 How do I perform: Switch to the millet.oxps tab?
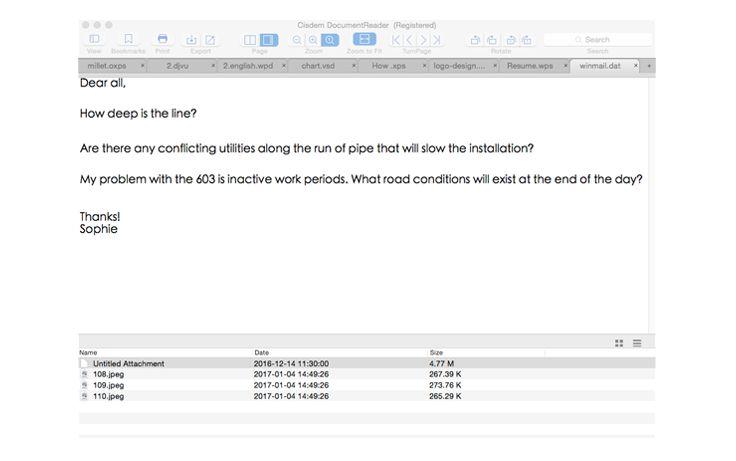pos(107,65)
